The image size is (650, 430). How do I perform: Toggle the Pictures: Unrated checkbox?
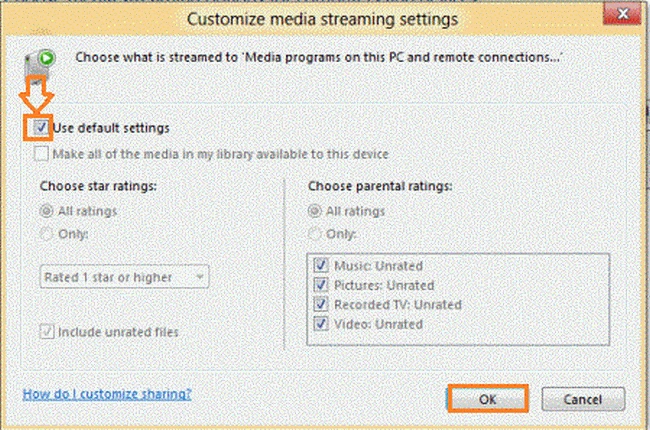click(320, 285)
